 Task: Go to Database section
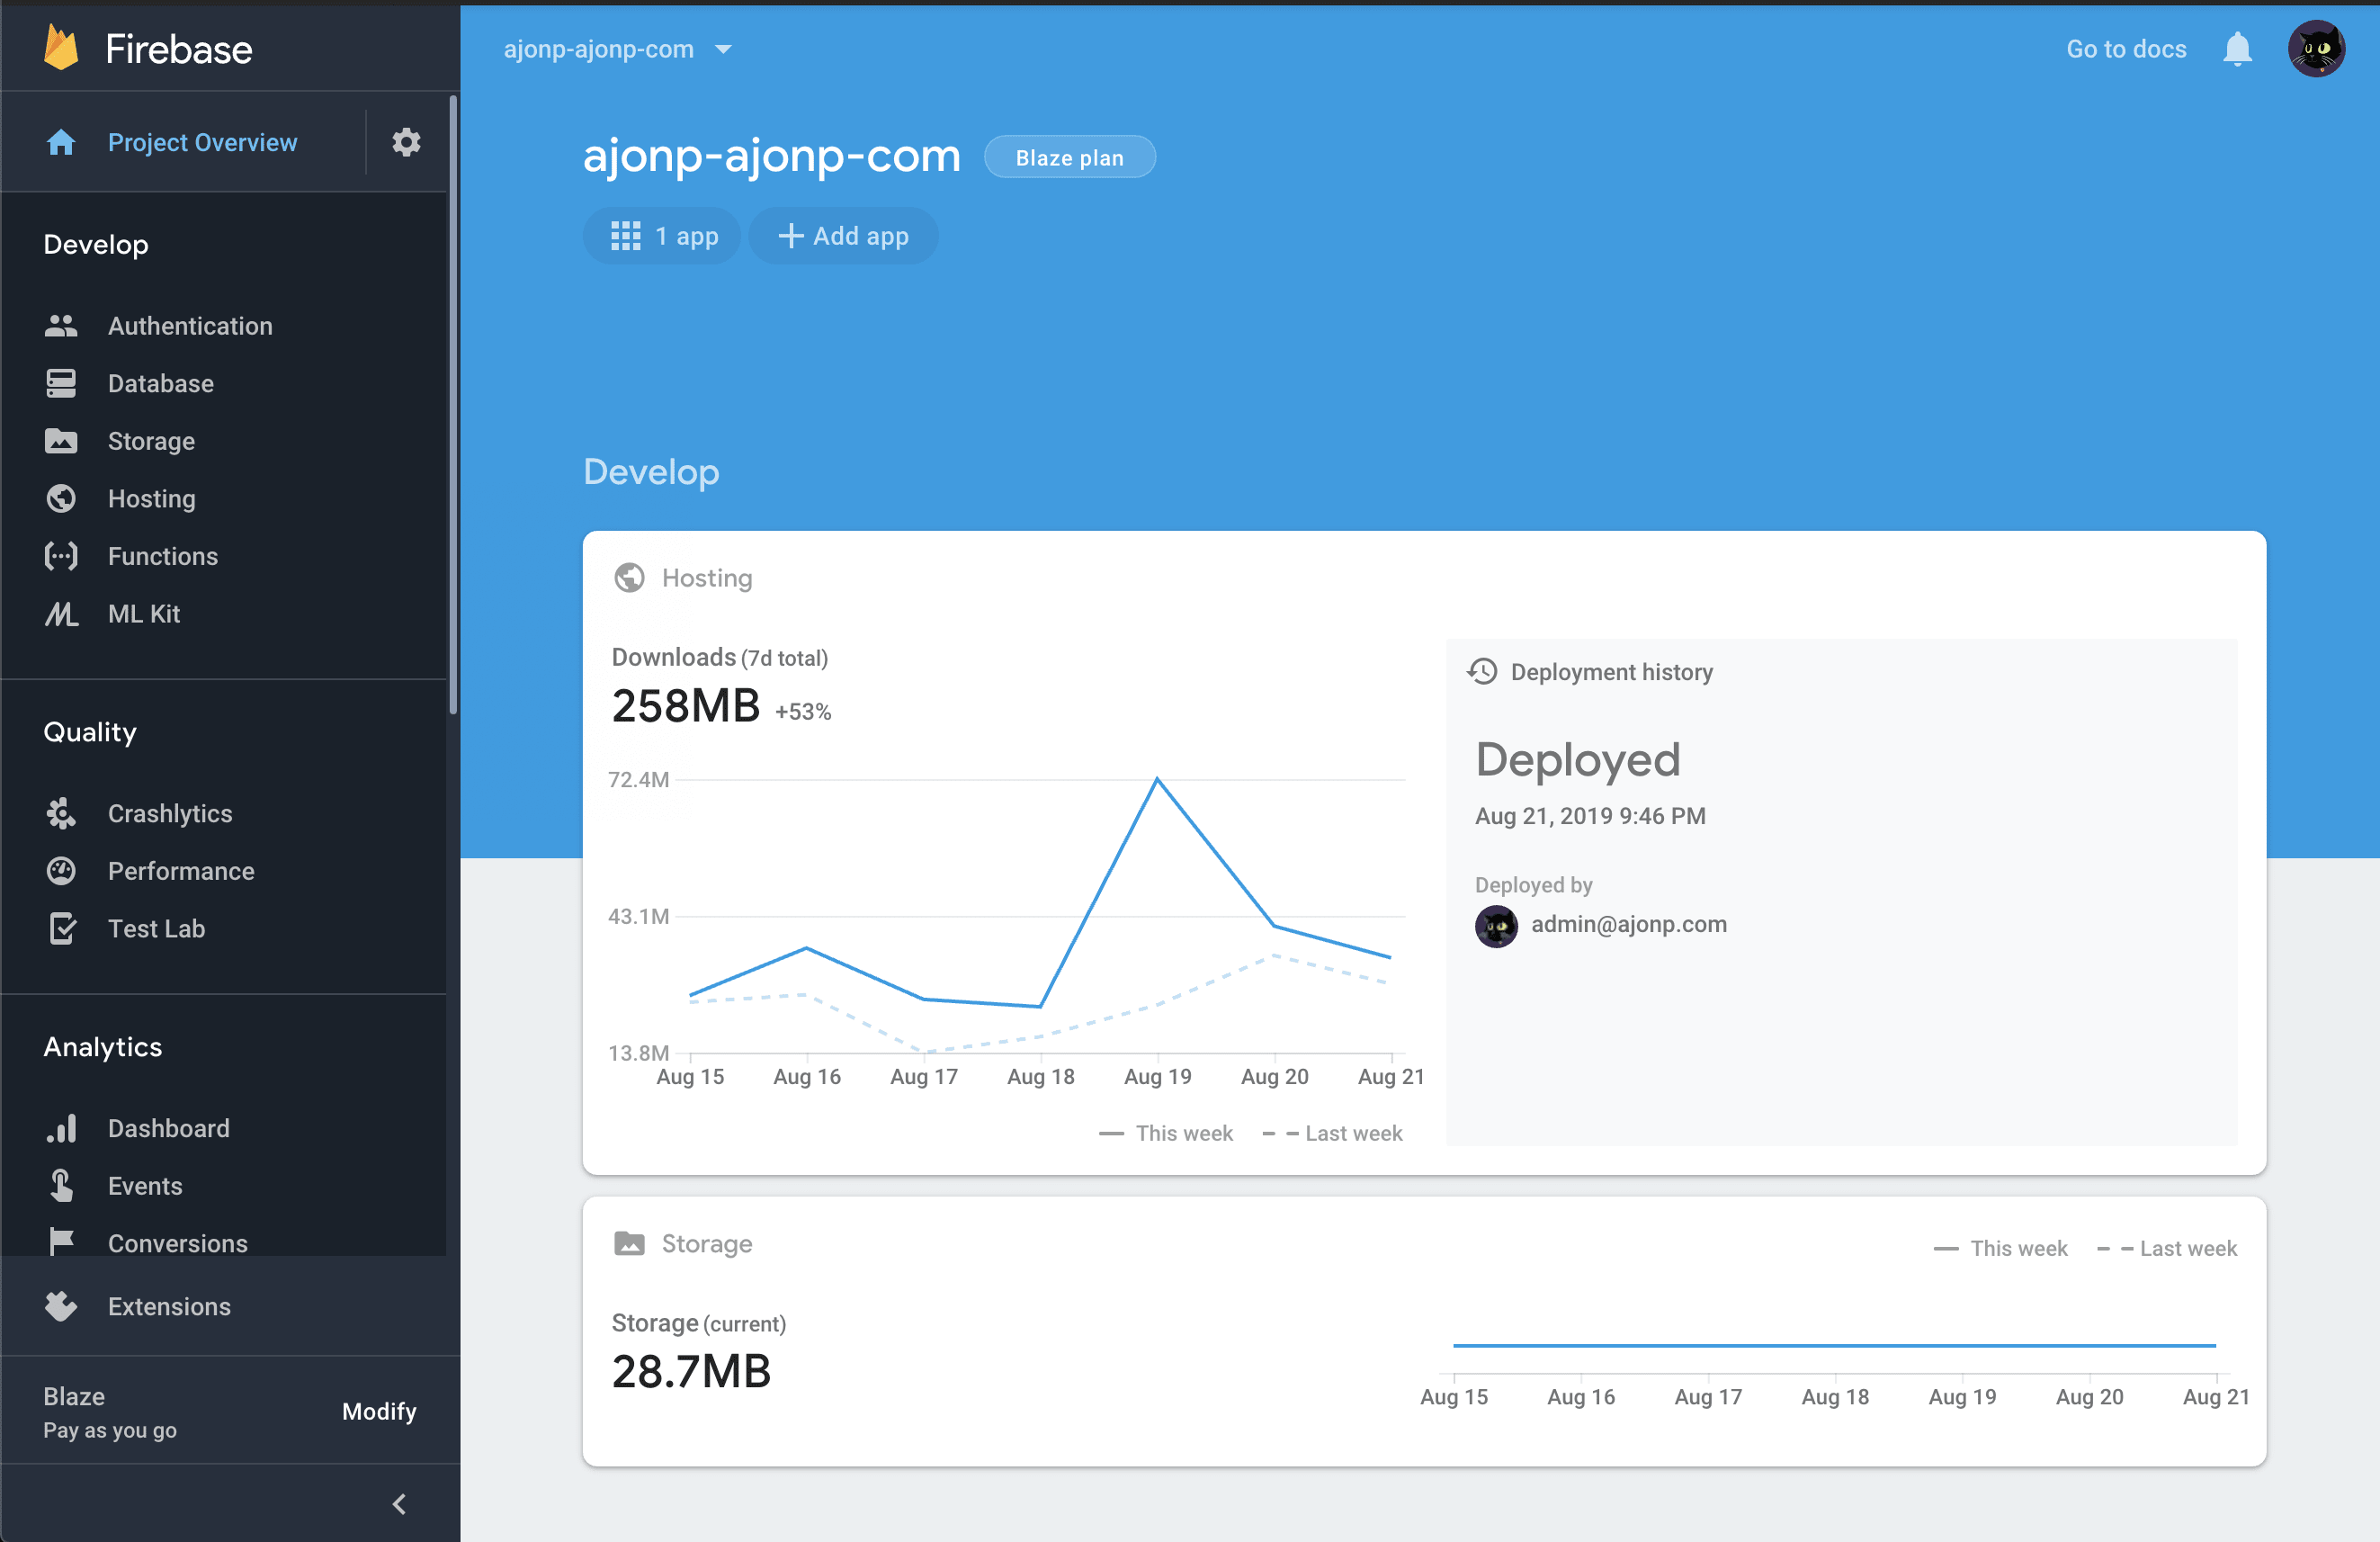tap(161, 383)
